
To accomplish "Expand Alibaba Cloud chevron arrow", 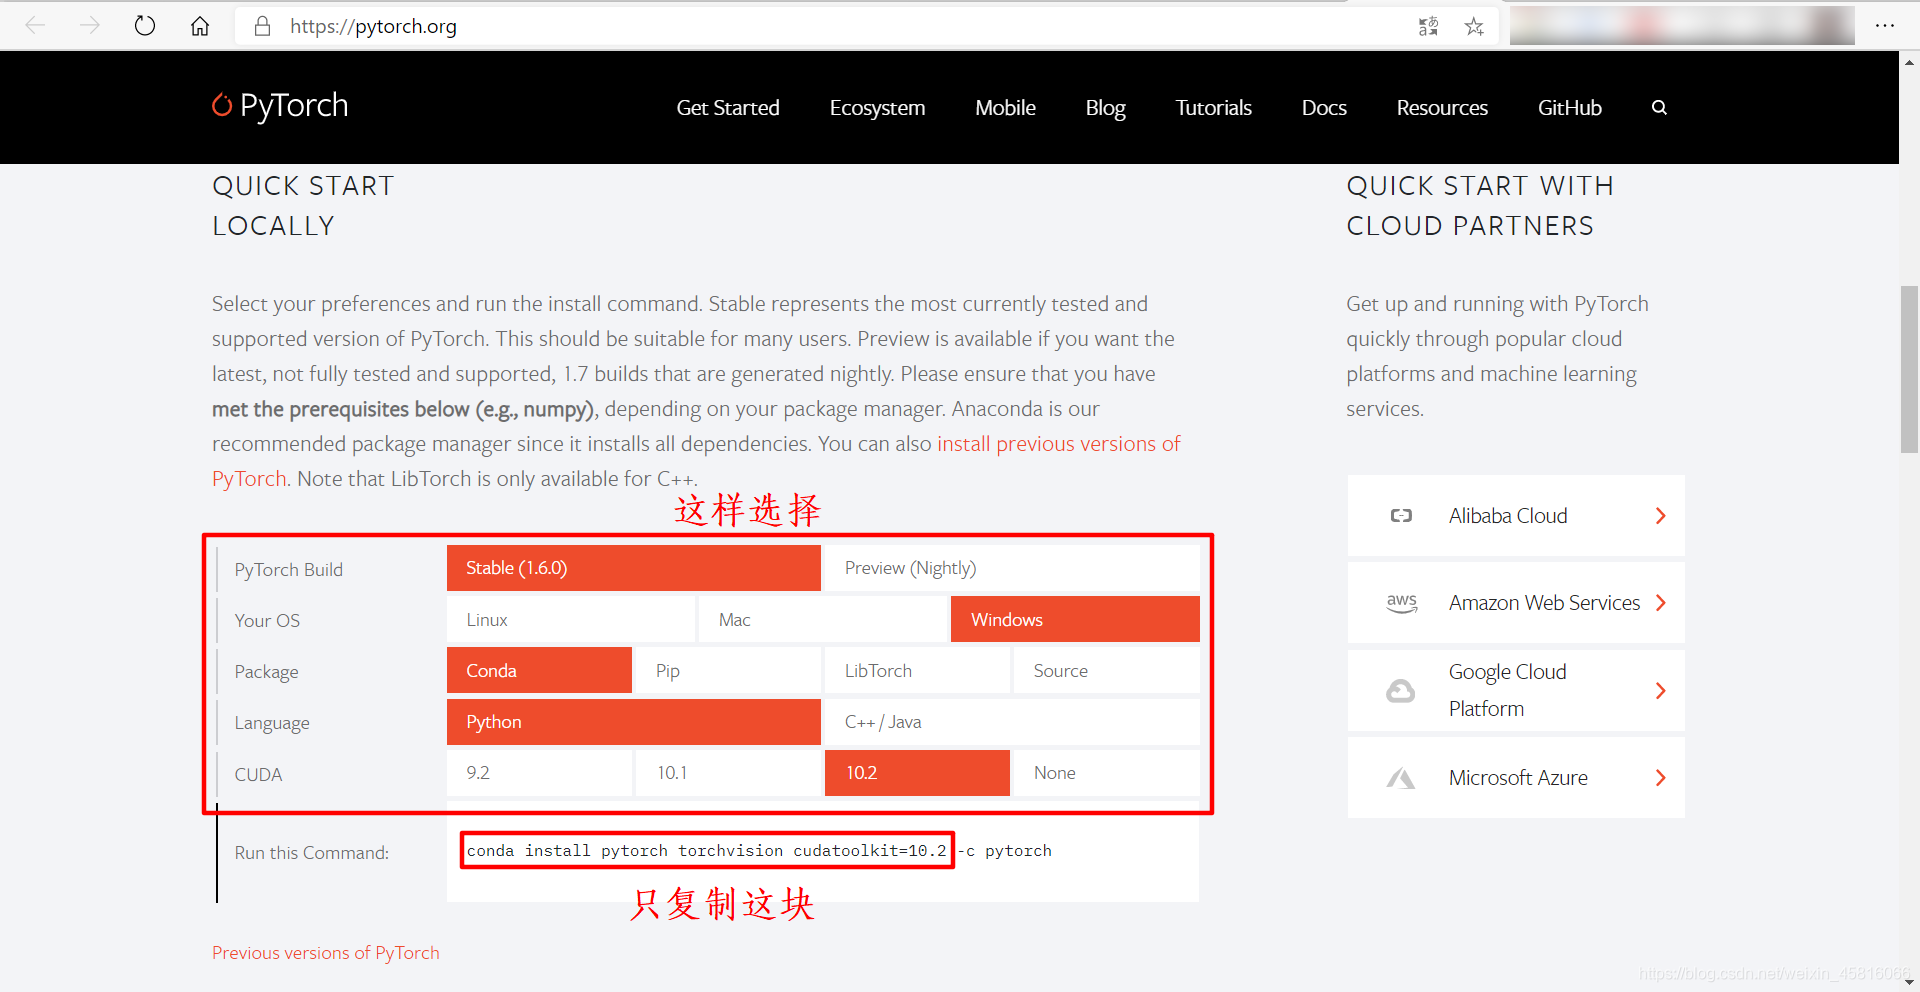I will [1660, 516].
